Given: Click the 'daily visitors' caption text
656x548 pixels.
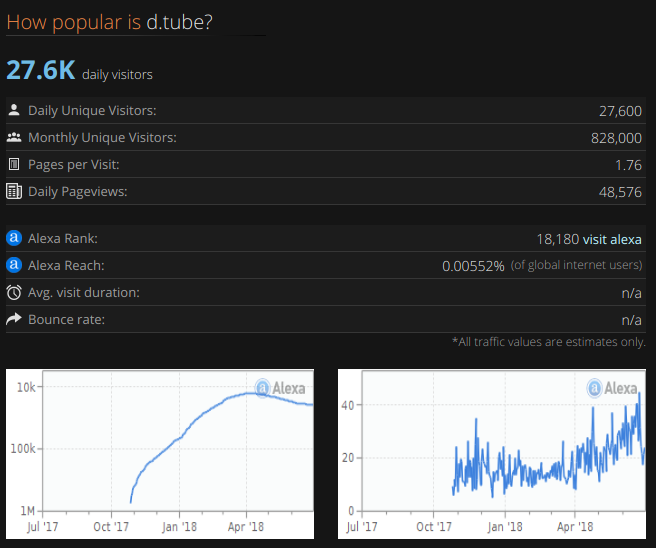Looking at the screenshot, I should coord(117,74).
